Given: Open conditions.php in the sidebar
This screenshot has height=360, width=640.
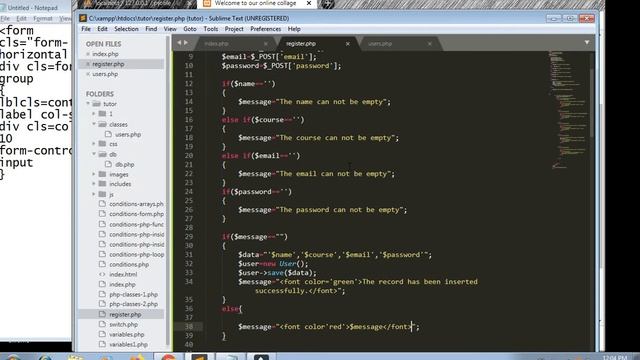Looking at the screenshot, I should tap(129, 264).
